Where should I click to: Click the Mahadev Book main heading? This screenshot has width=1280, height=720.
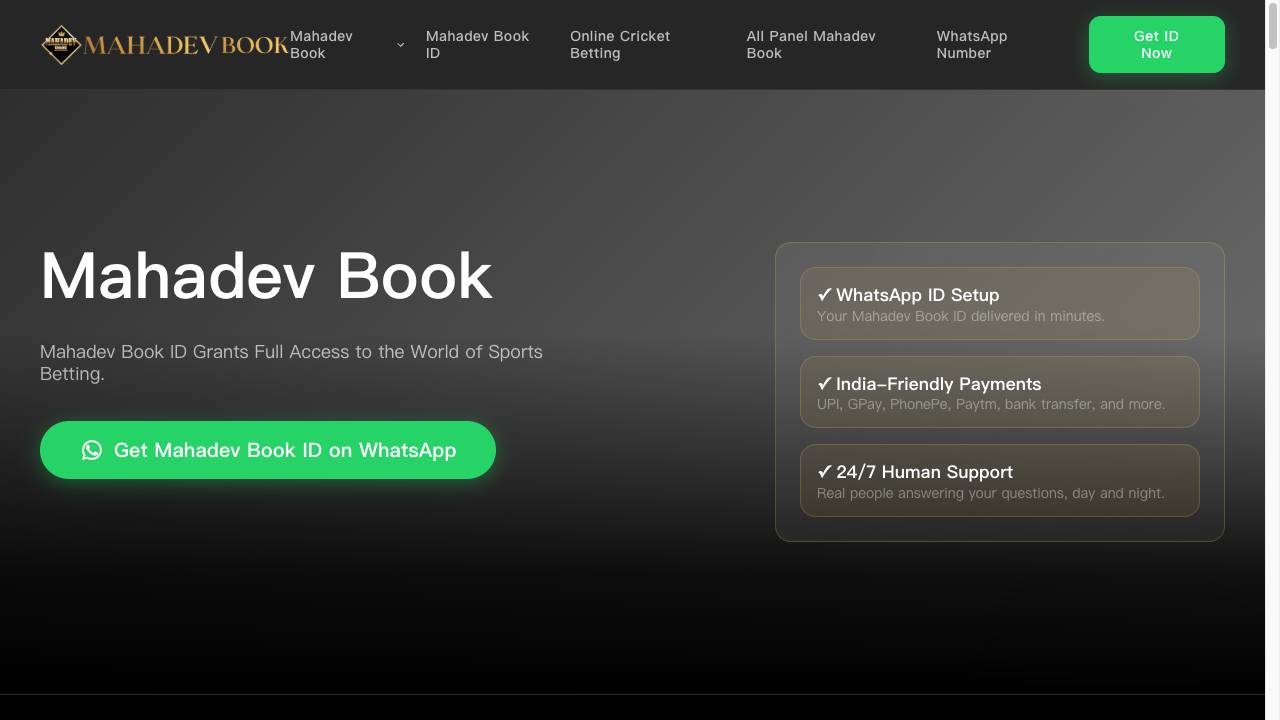click(x=266, y=275)
